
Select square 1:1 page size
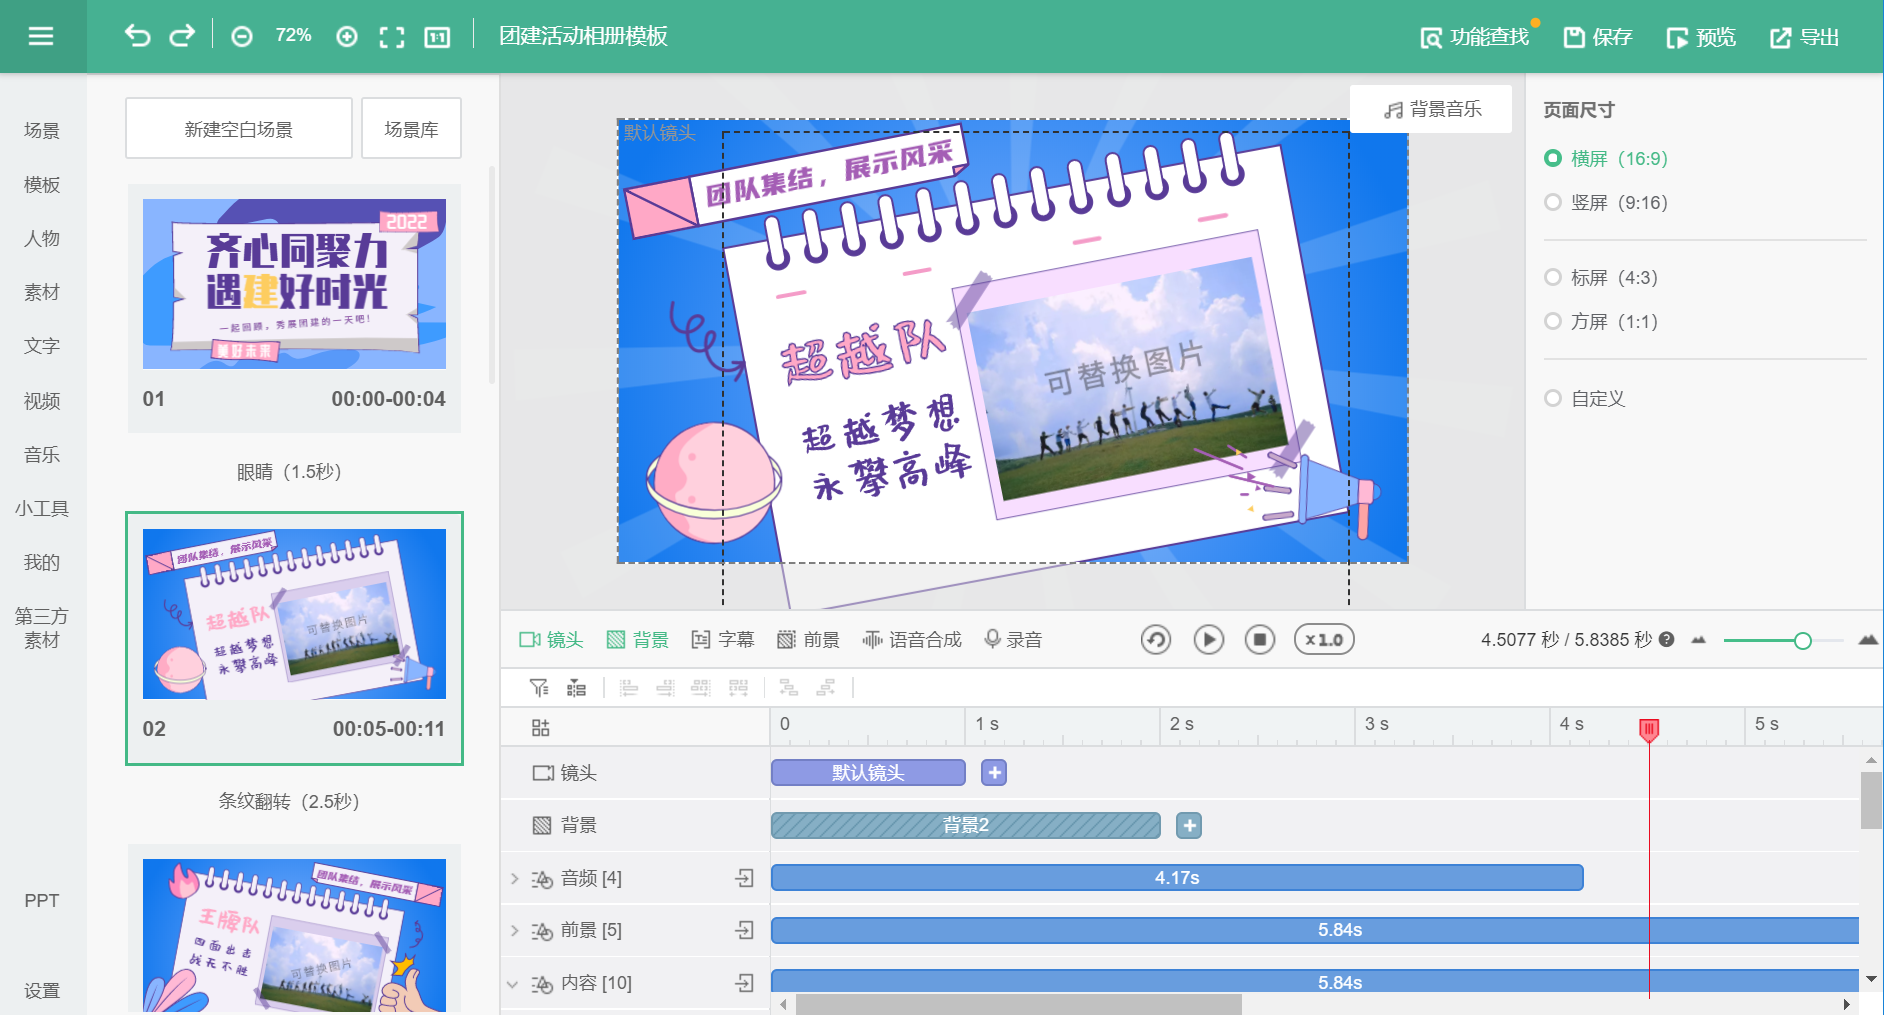1601,321
